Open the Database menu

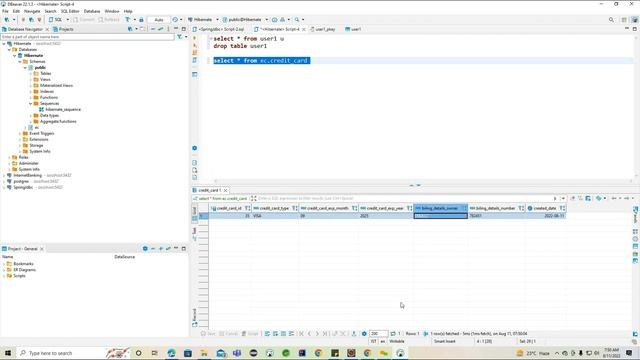(92, 11)
